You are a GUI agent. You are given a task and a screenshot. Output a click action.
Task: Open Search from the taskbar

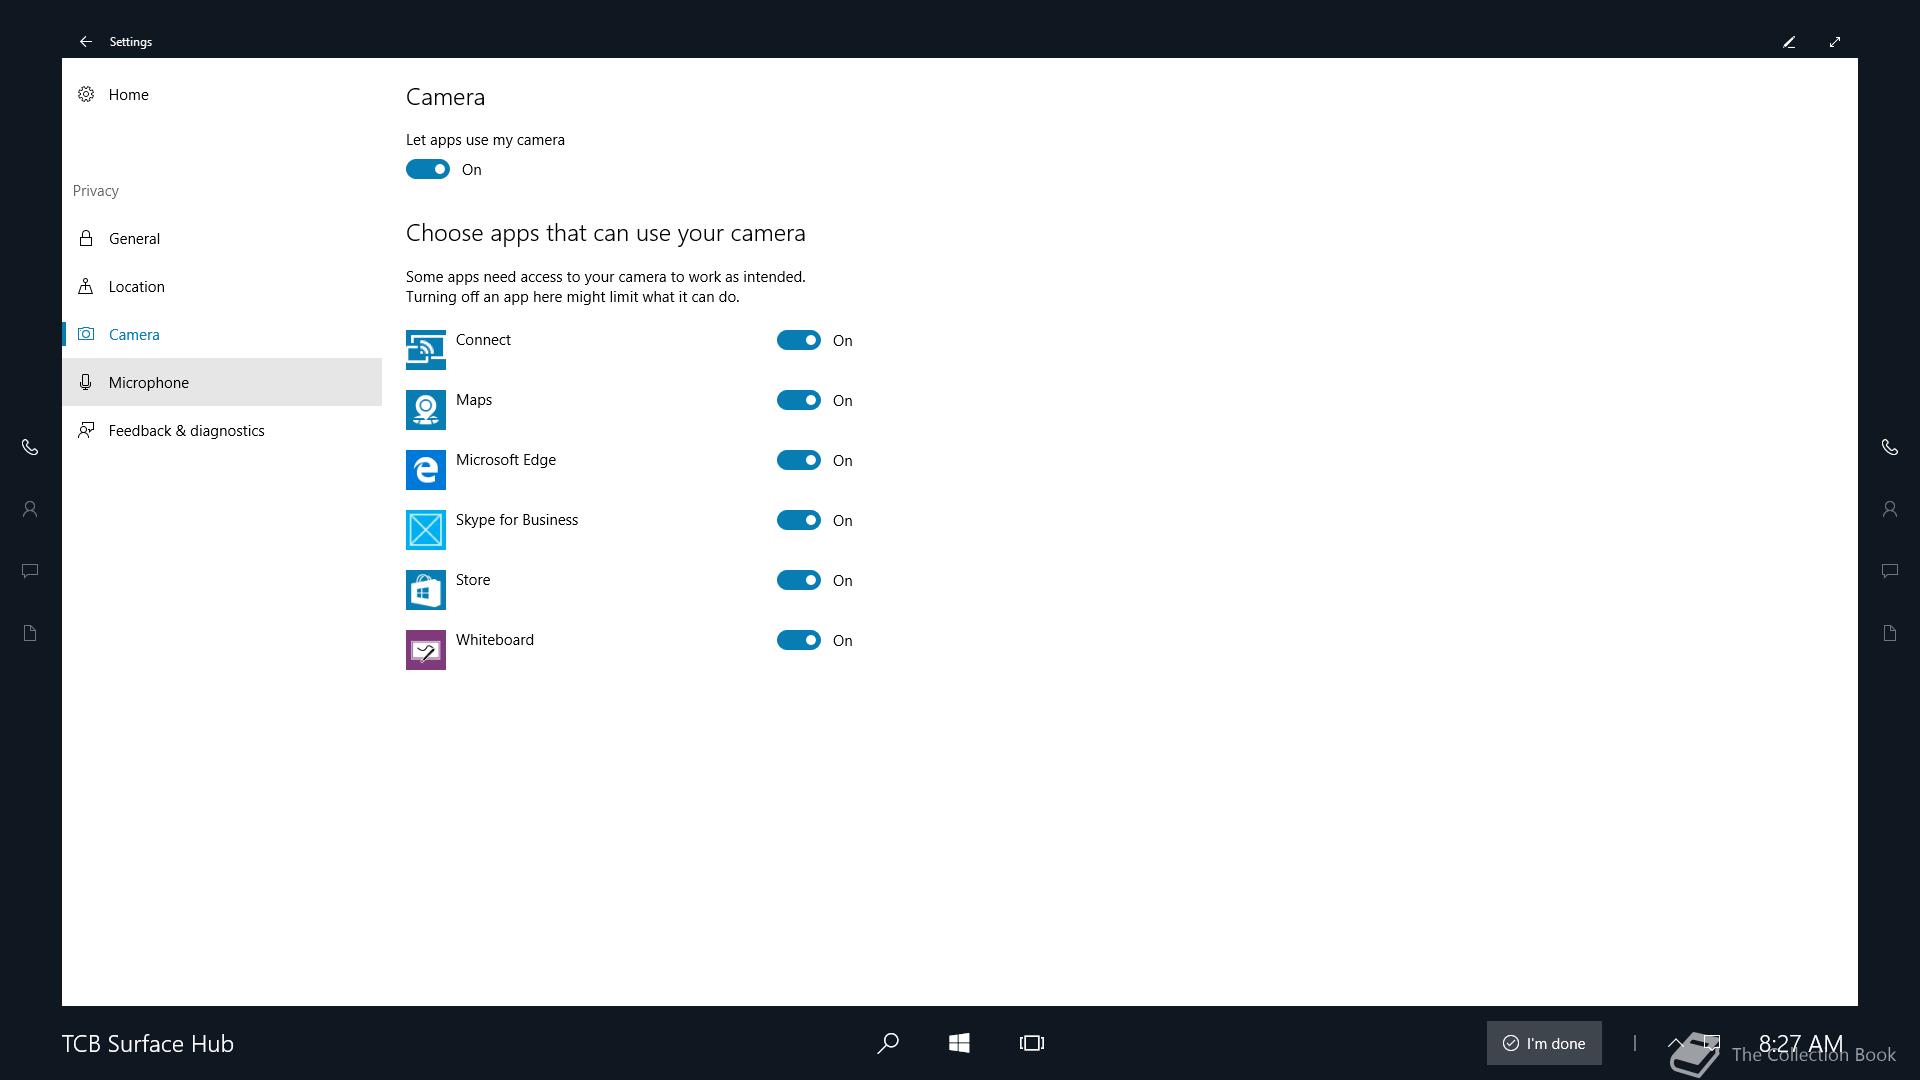pos(888,1043)
